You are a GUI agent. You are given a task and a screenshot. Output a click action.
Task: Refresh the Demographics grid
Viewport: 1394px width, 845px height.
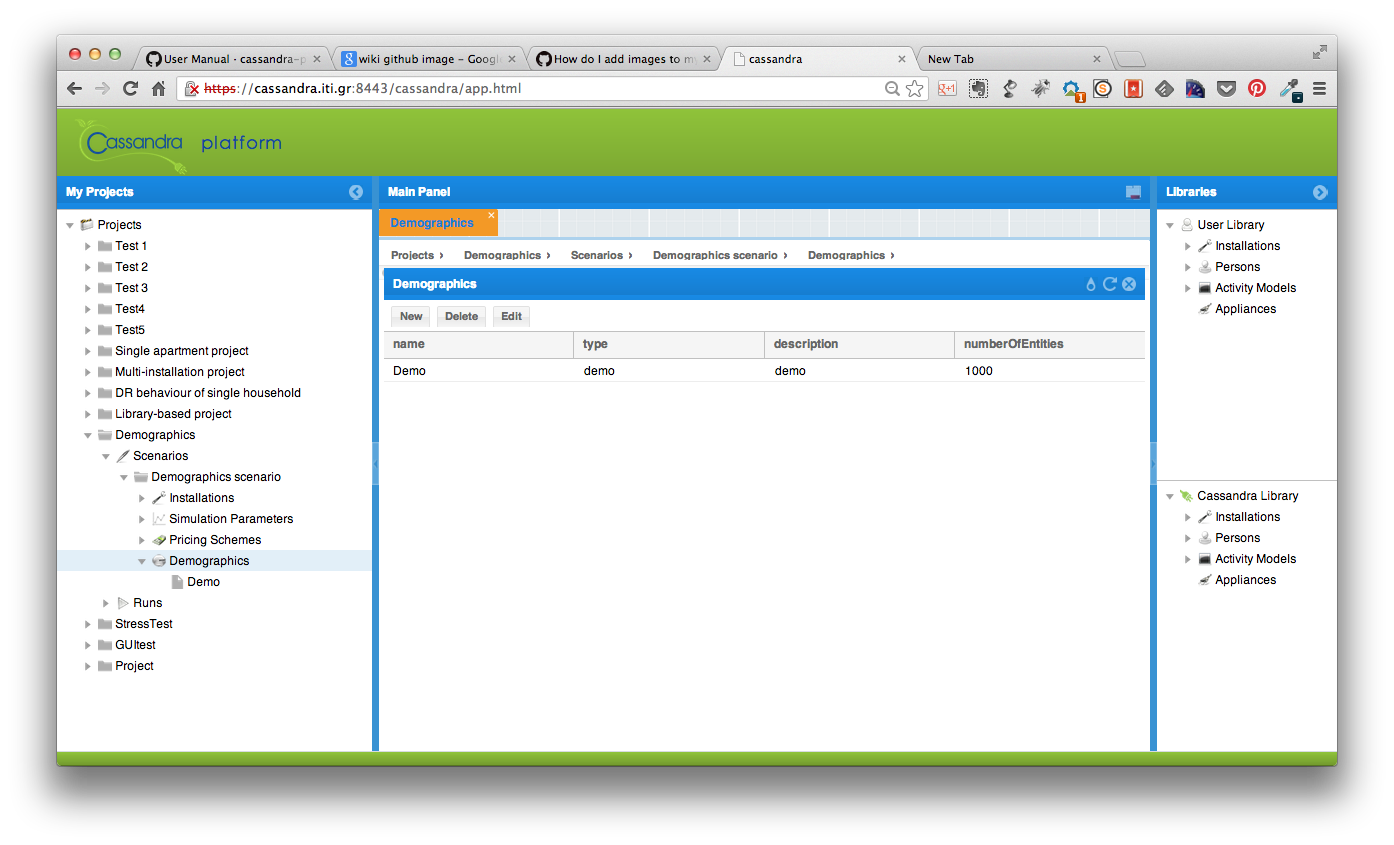(1110, 284)
